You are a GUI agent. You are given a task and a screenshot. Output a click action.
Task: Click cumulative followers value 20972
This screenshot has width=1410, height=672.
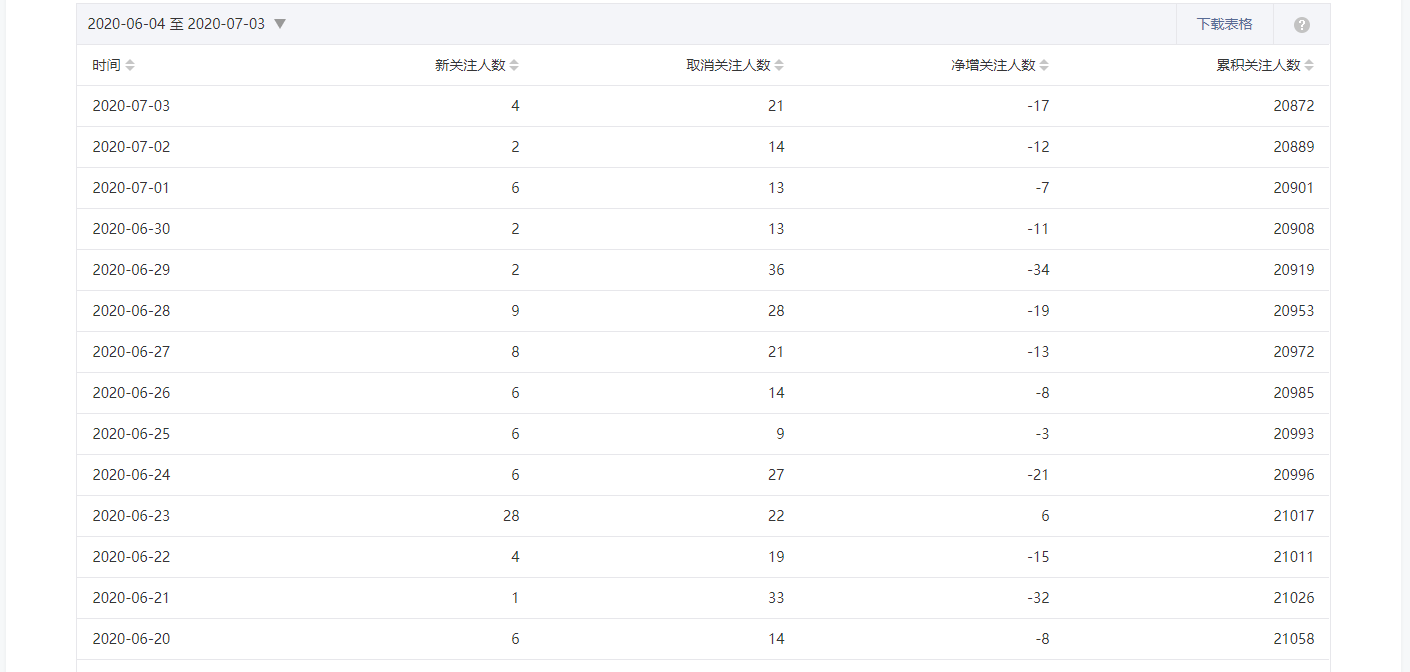click(1294, 352)
